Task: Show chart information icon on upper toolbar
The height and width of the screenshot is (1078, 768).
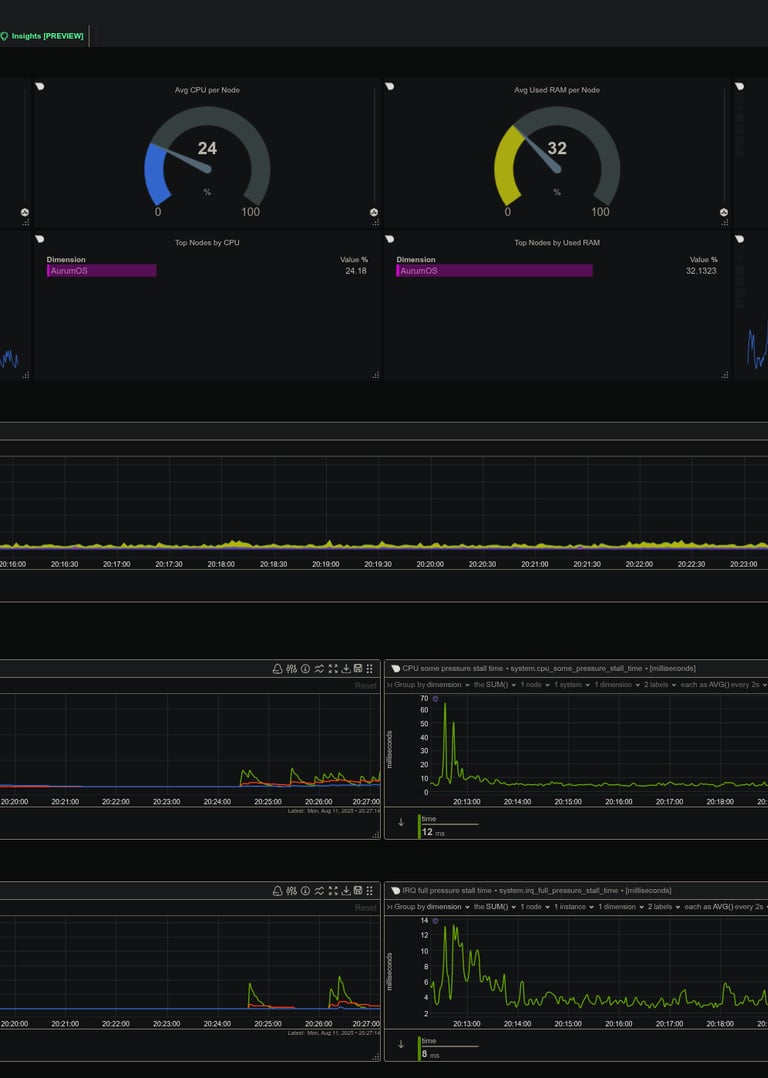Action: coord(305,668)
